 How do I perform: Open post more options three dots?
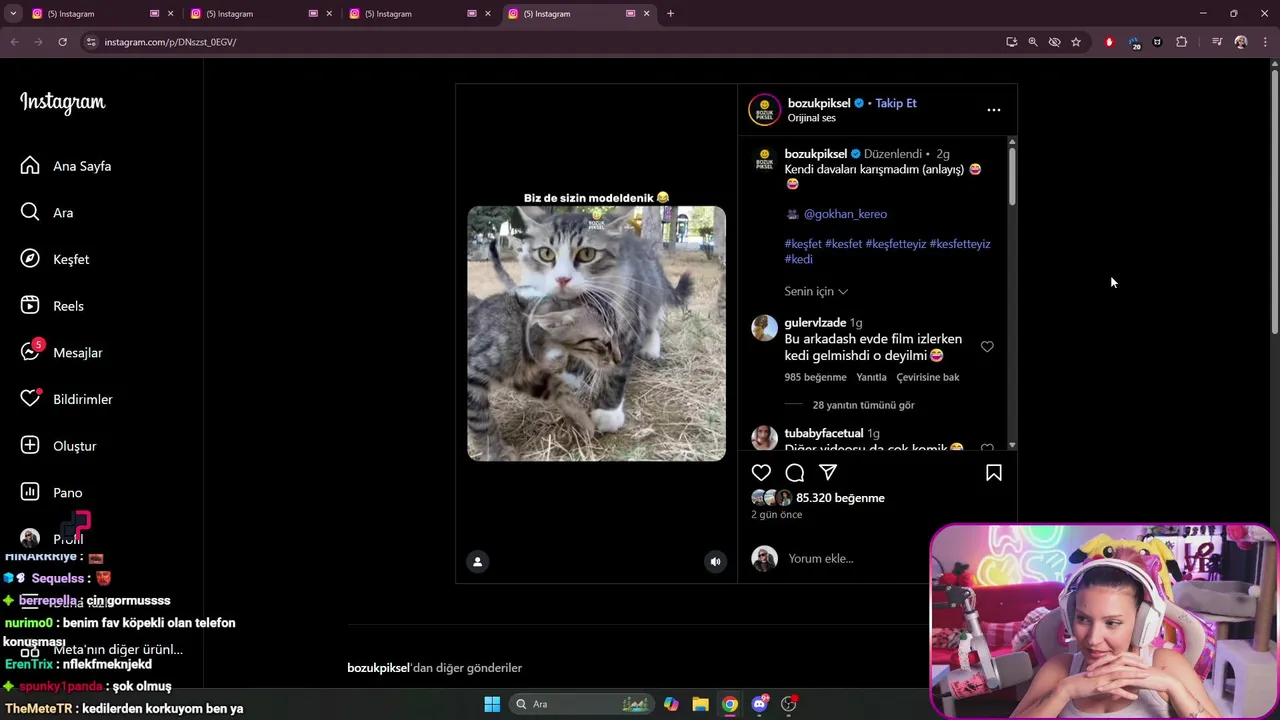click(x=994, y=110)
